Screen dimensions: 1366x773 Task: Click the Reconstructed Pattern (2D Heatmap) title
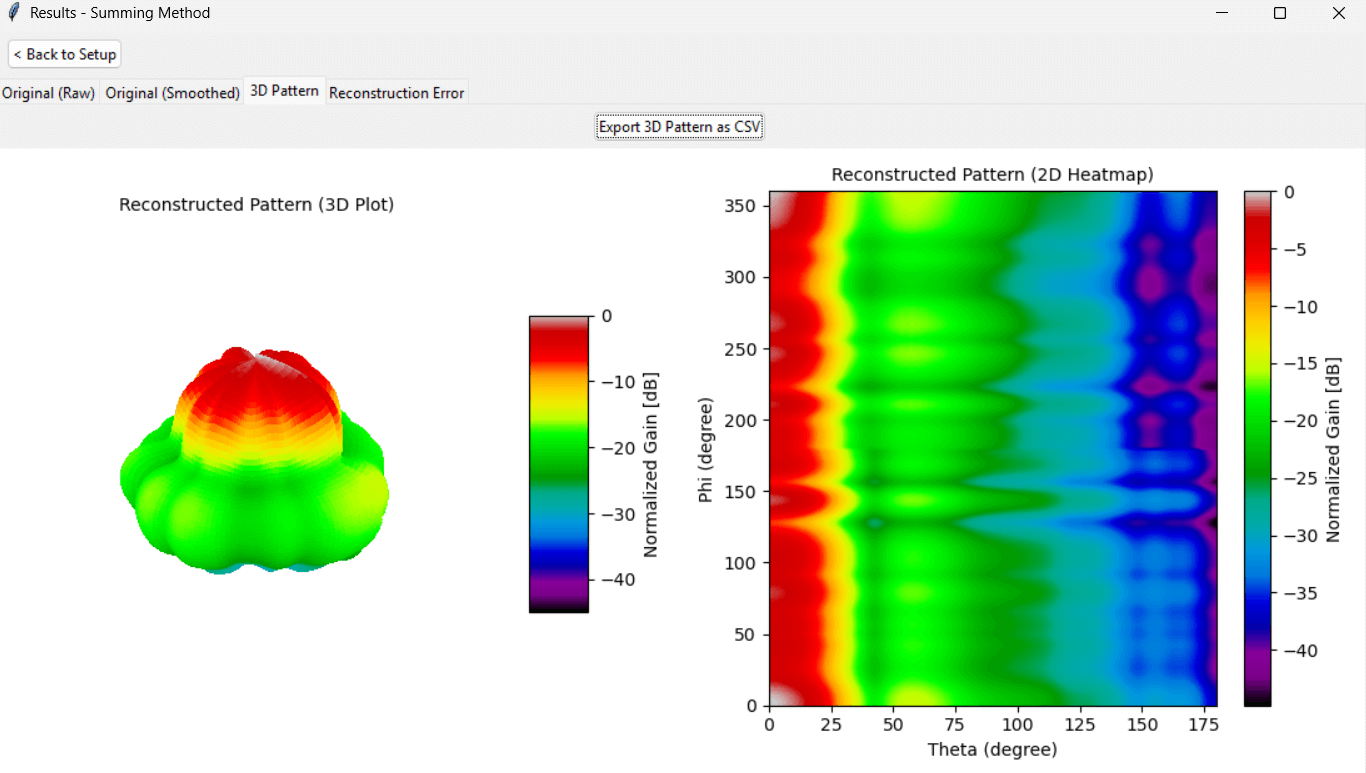tap(992, 175)
